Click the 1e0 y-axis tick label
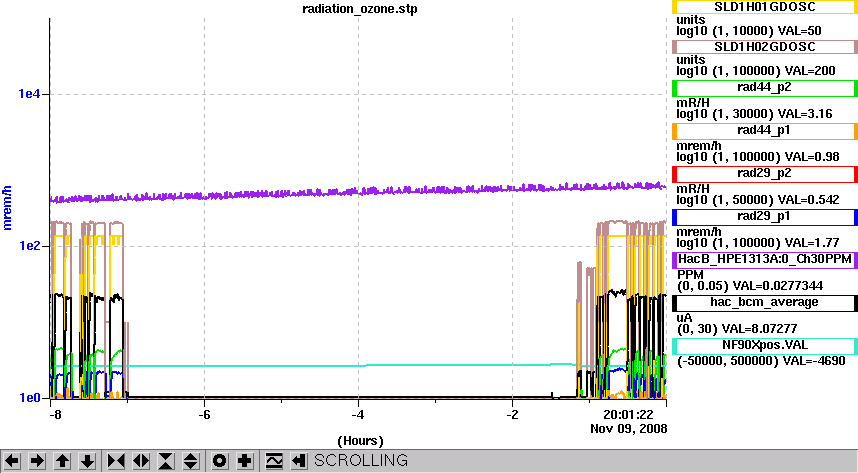The width and height of the screenshot is (858, 473). click(29, 398)
